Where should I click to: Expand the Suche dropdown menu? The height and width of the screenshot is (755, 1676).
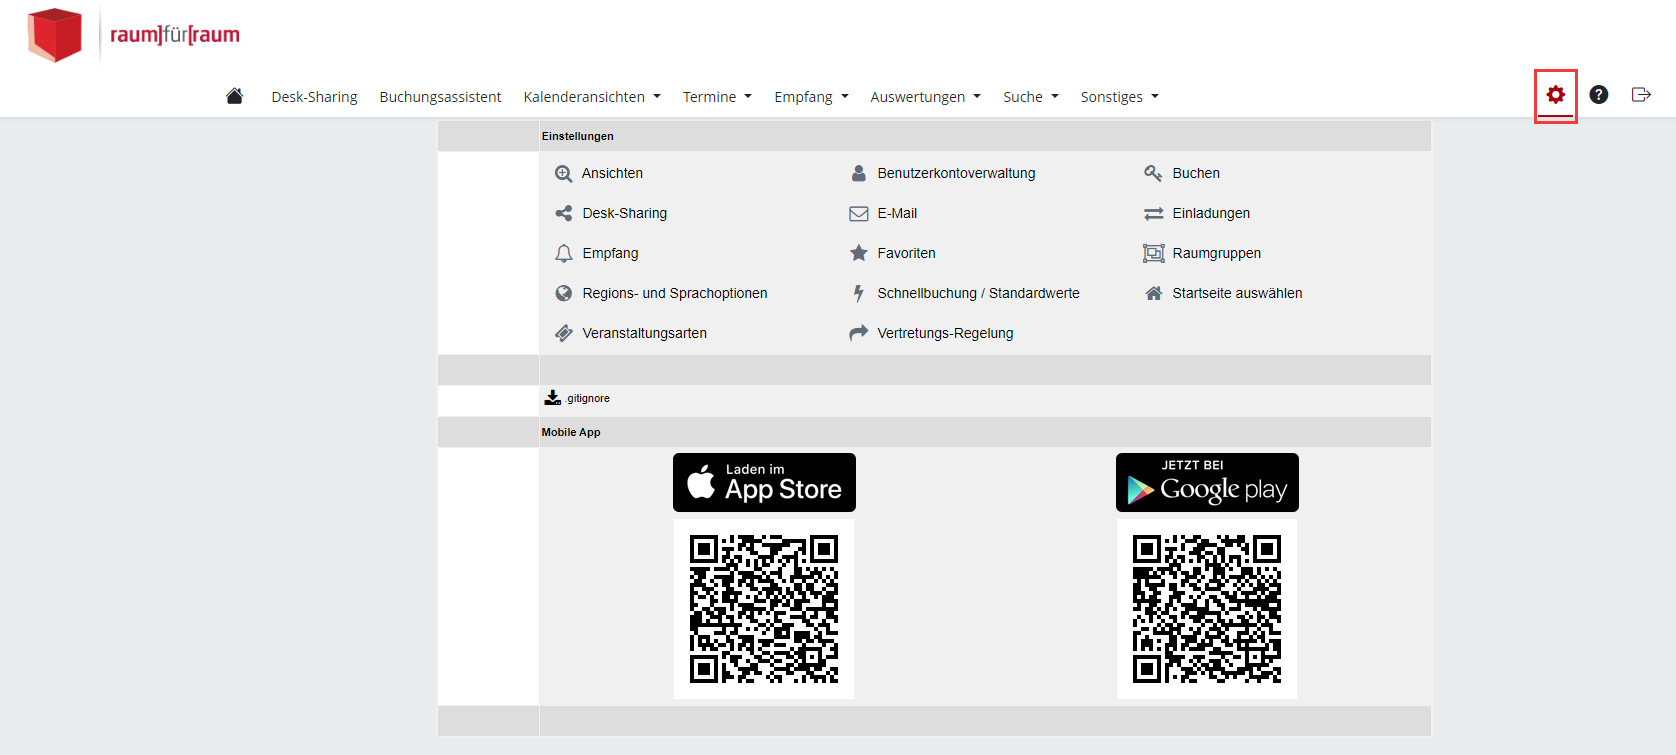click(x=1031, y=97)
